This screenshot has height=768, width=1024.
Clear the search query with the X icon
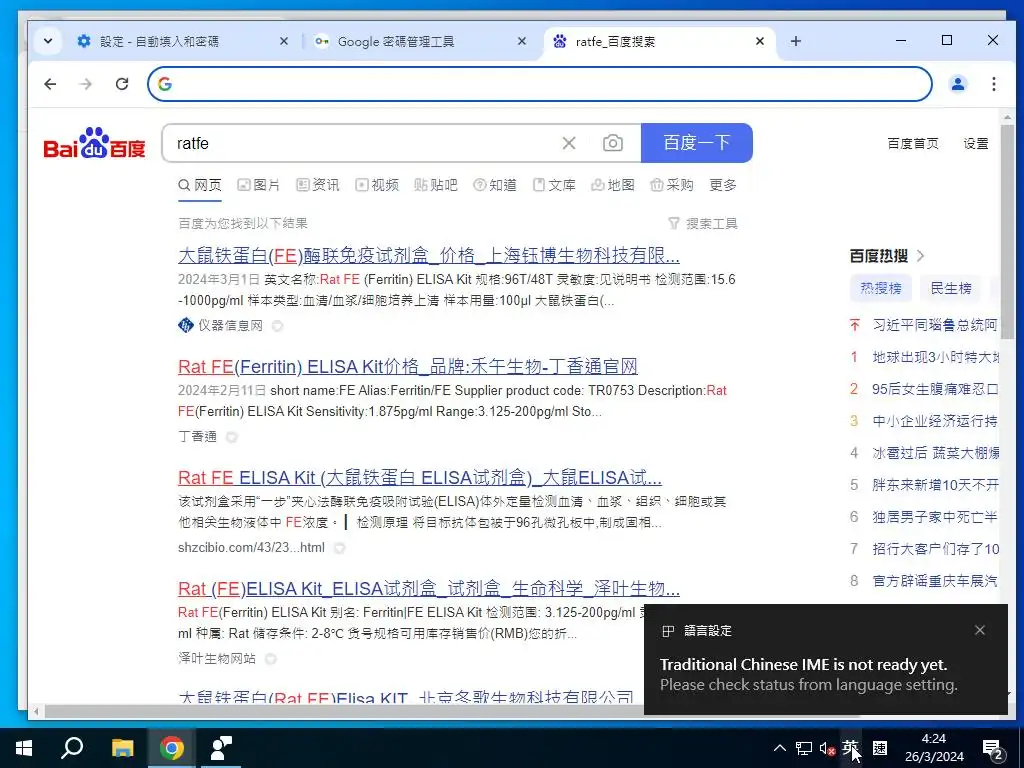tap(569, 143)
